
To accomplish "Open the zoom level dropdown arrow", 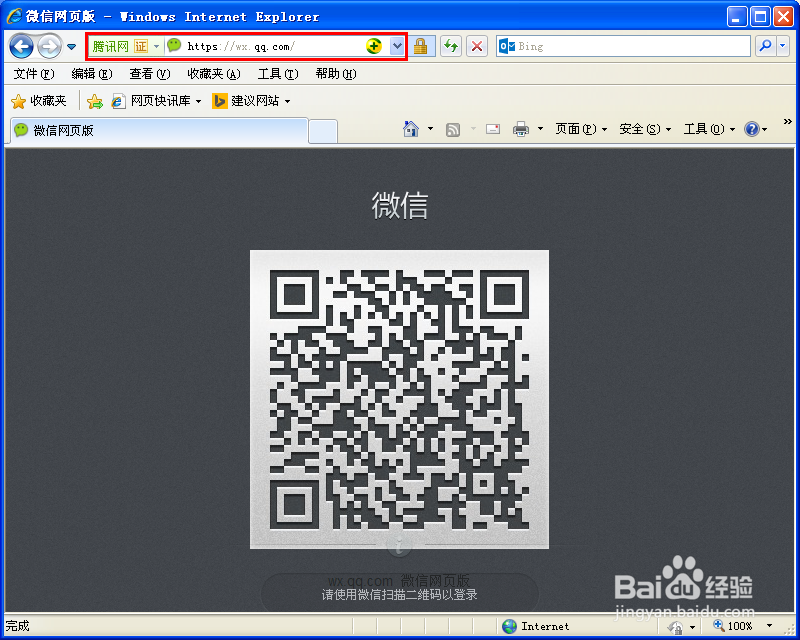I will [x=769, y=626].
